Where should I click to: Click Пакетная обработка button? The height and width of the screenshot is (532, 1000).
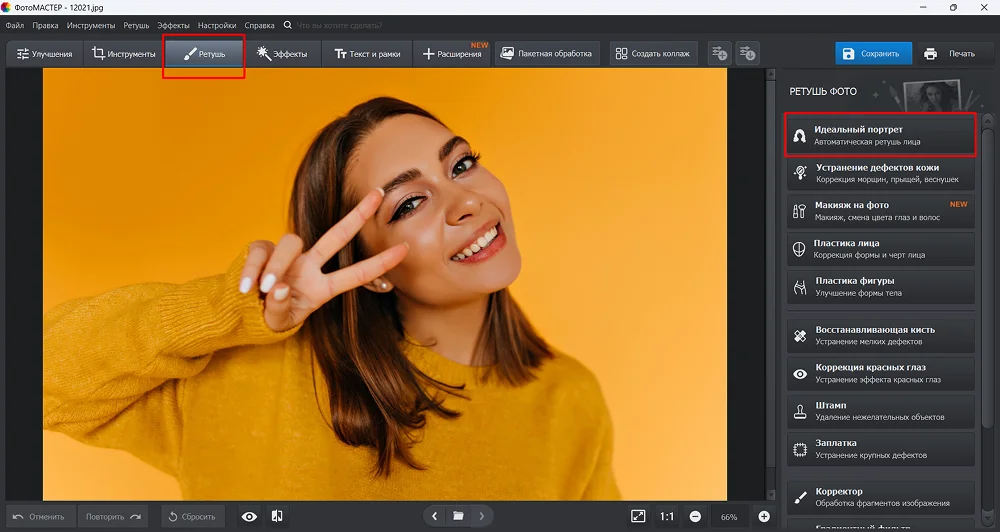[547, 54]
